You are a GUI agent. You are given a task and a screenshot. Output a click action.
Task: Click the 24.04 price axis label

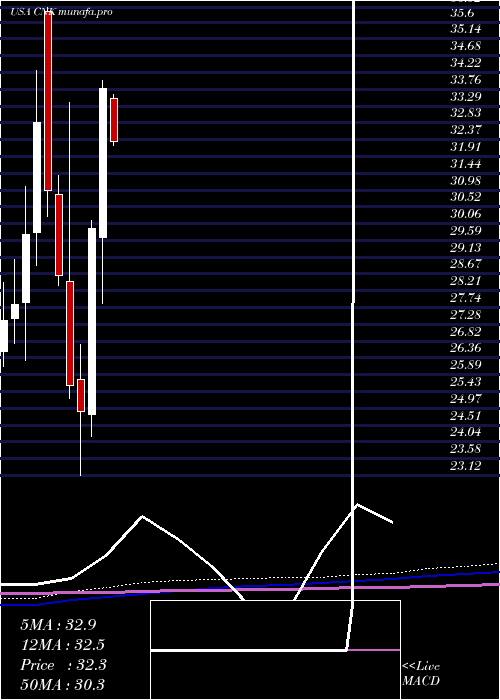coord(466,432)
